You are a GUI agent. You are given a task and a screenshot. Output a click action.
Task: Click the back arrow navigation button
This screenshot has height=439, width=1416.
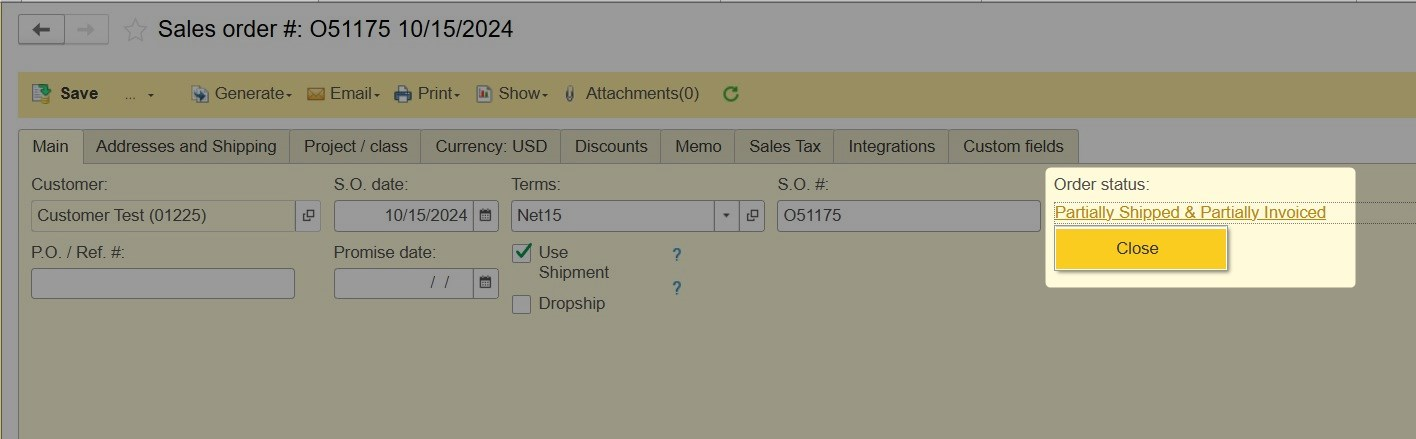point(41,30)
